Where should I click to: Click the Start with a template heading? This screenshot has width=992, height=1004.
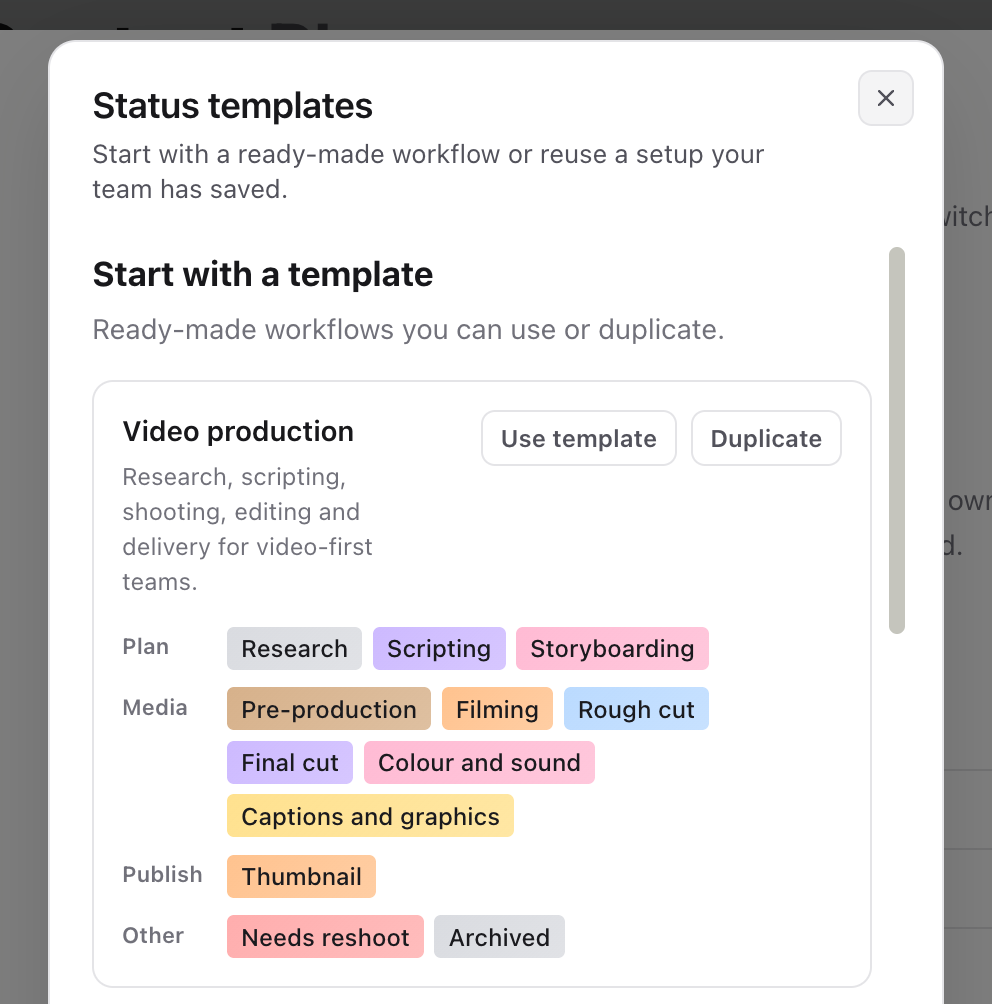(x=263, y=274)
